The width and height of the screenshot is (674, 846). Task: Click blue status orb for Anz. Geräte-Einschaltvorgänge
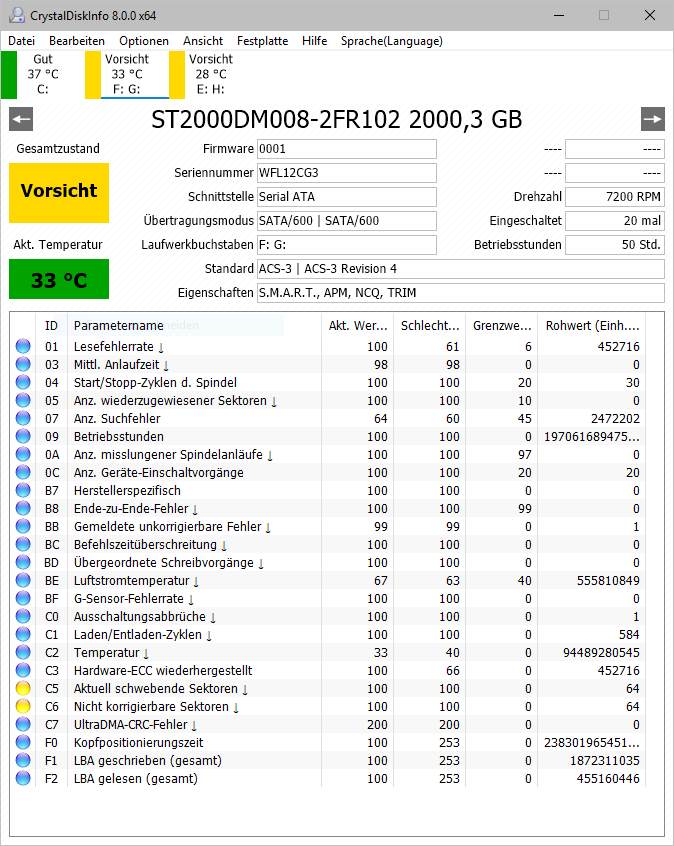pos(23,473)
